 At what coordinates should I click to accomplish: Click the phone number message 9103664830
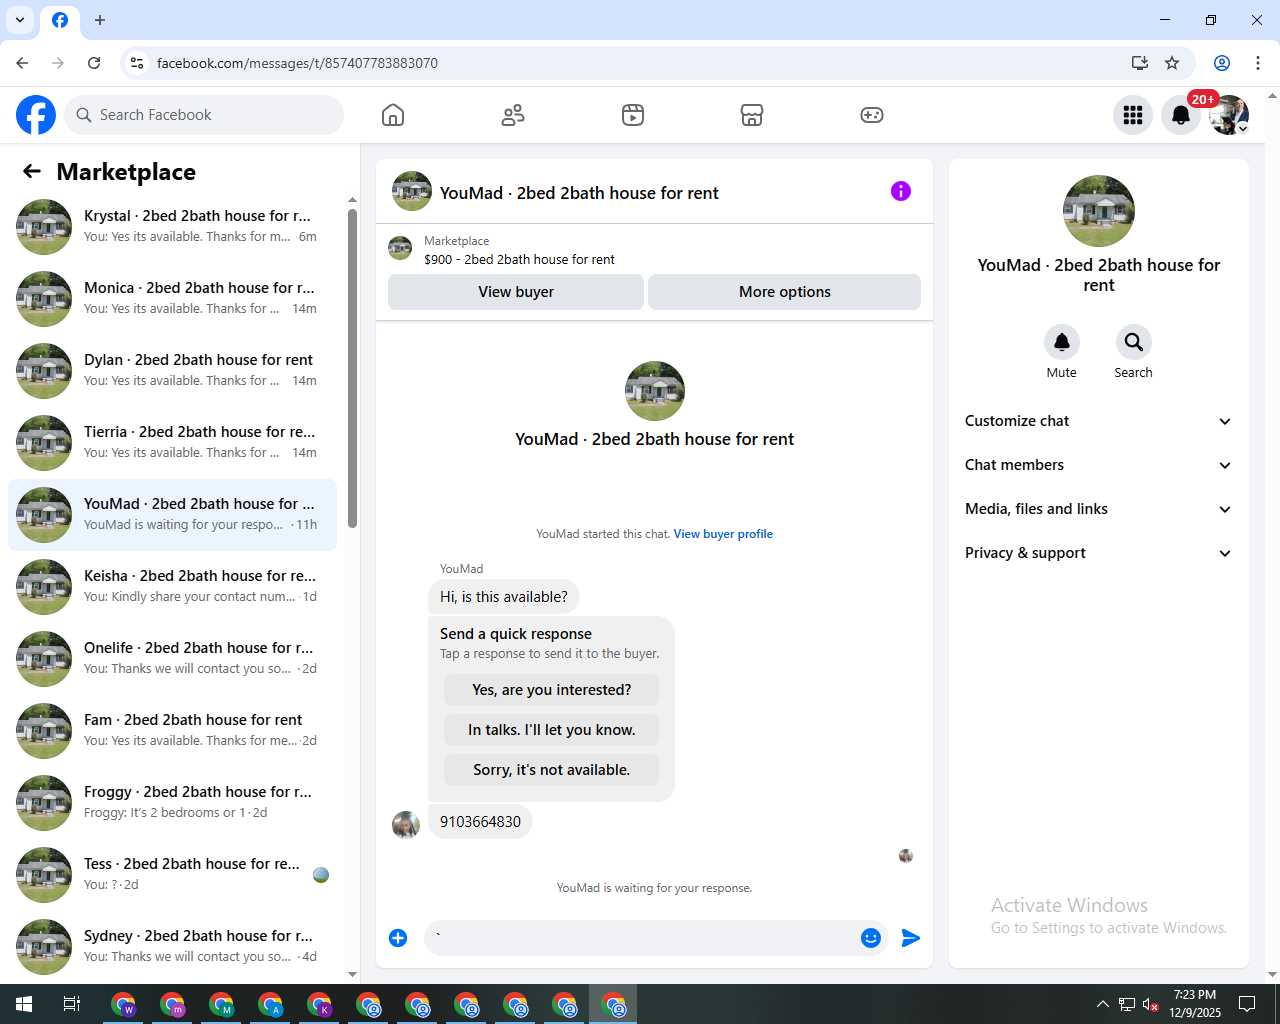pos(480,822)
